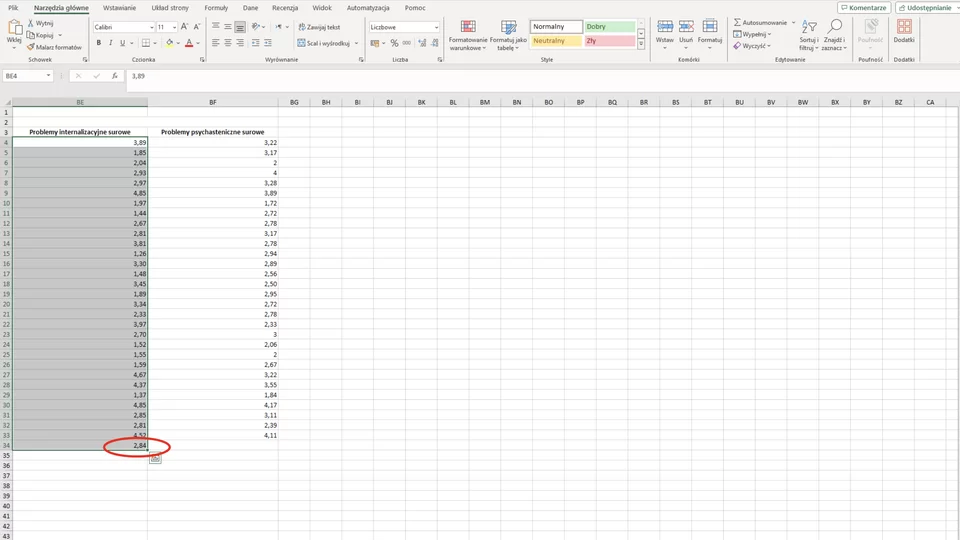Click Scal i wyśrodkuj merge button

[324, 43]
